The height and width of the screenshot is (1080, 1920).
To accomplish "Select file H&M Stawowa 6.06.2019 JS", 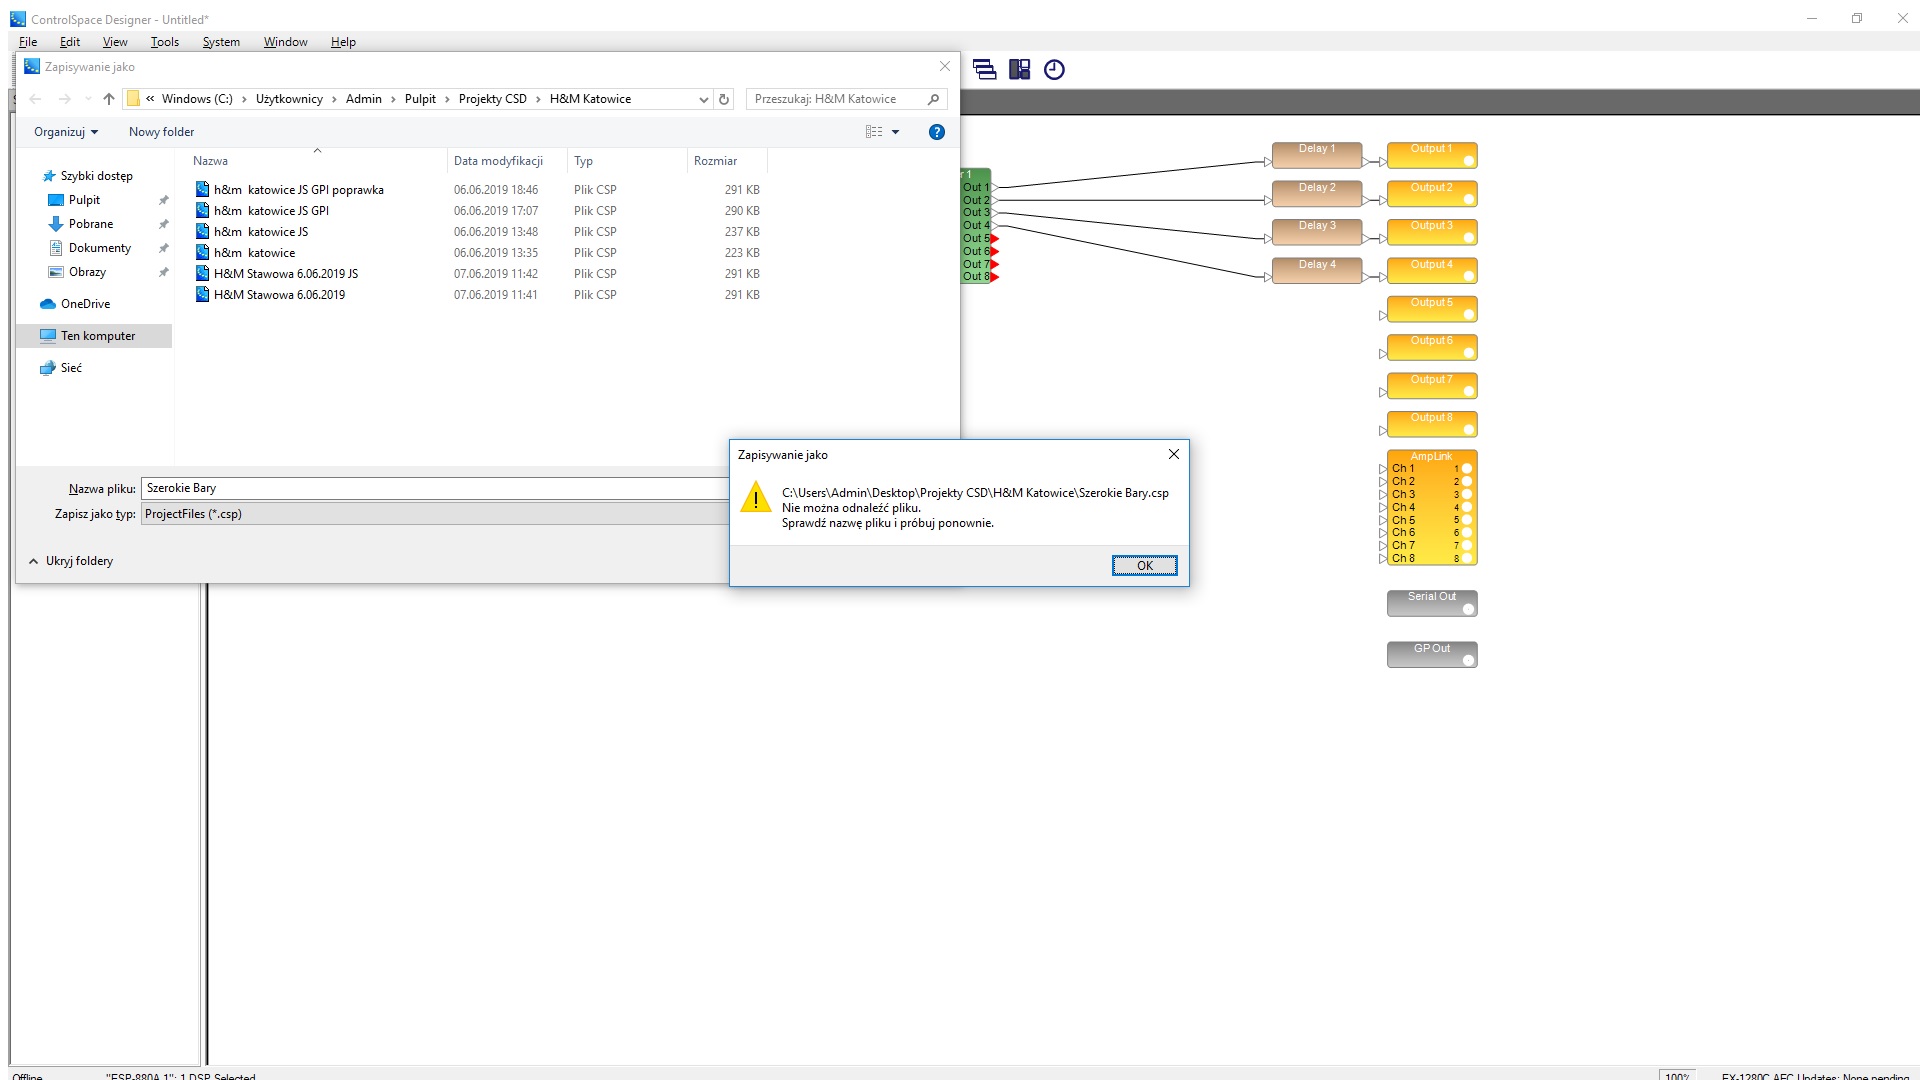I will [286, 274].
